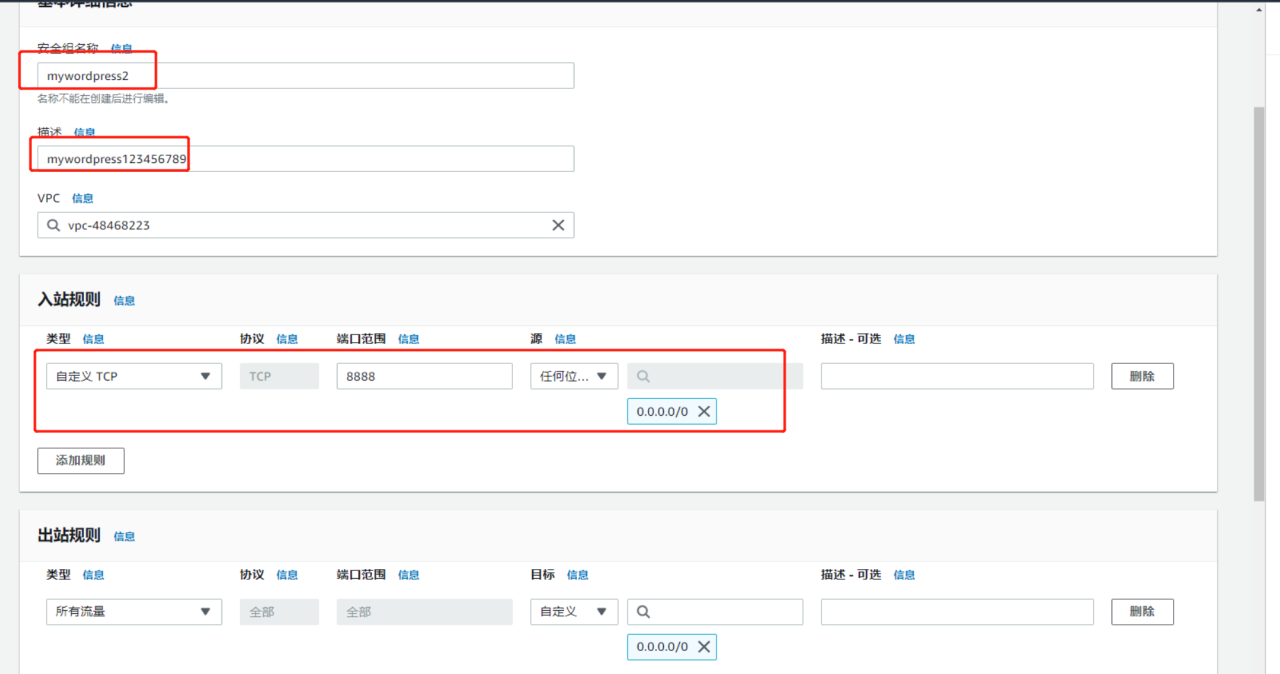Open the 信息 link beside 端口范围
The image size is (1280, 674).
tap(408, 338)
